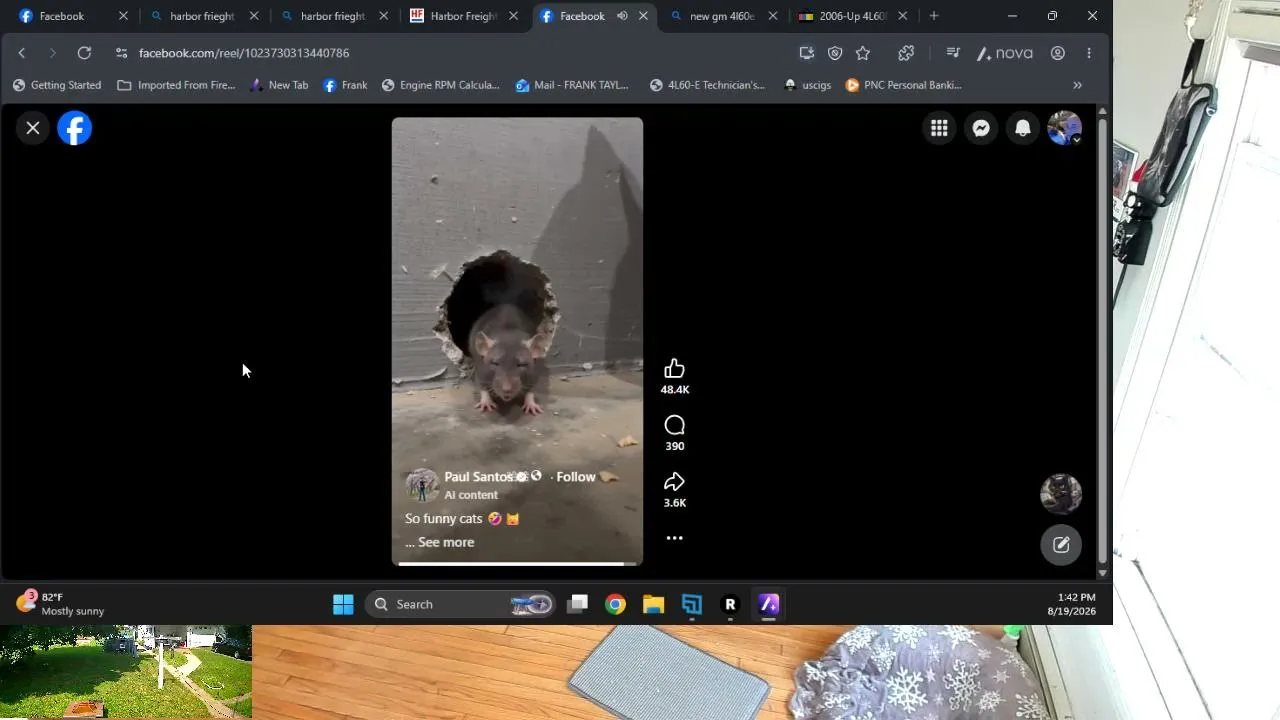The image size is (1280, 720).
Task: Open the uscigs bookmark
Action: (807, 85)
